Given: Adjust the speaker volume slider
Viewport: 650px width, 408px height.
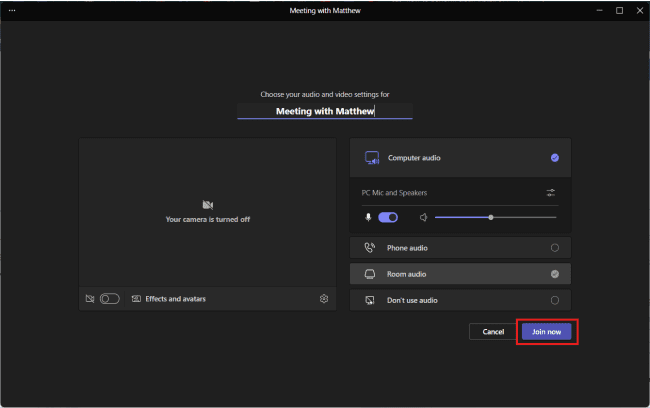Looking at the screenshot, I should pos(491,217).
